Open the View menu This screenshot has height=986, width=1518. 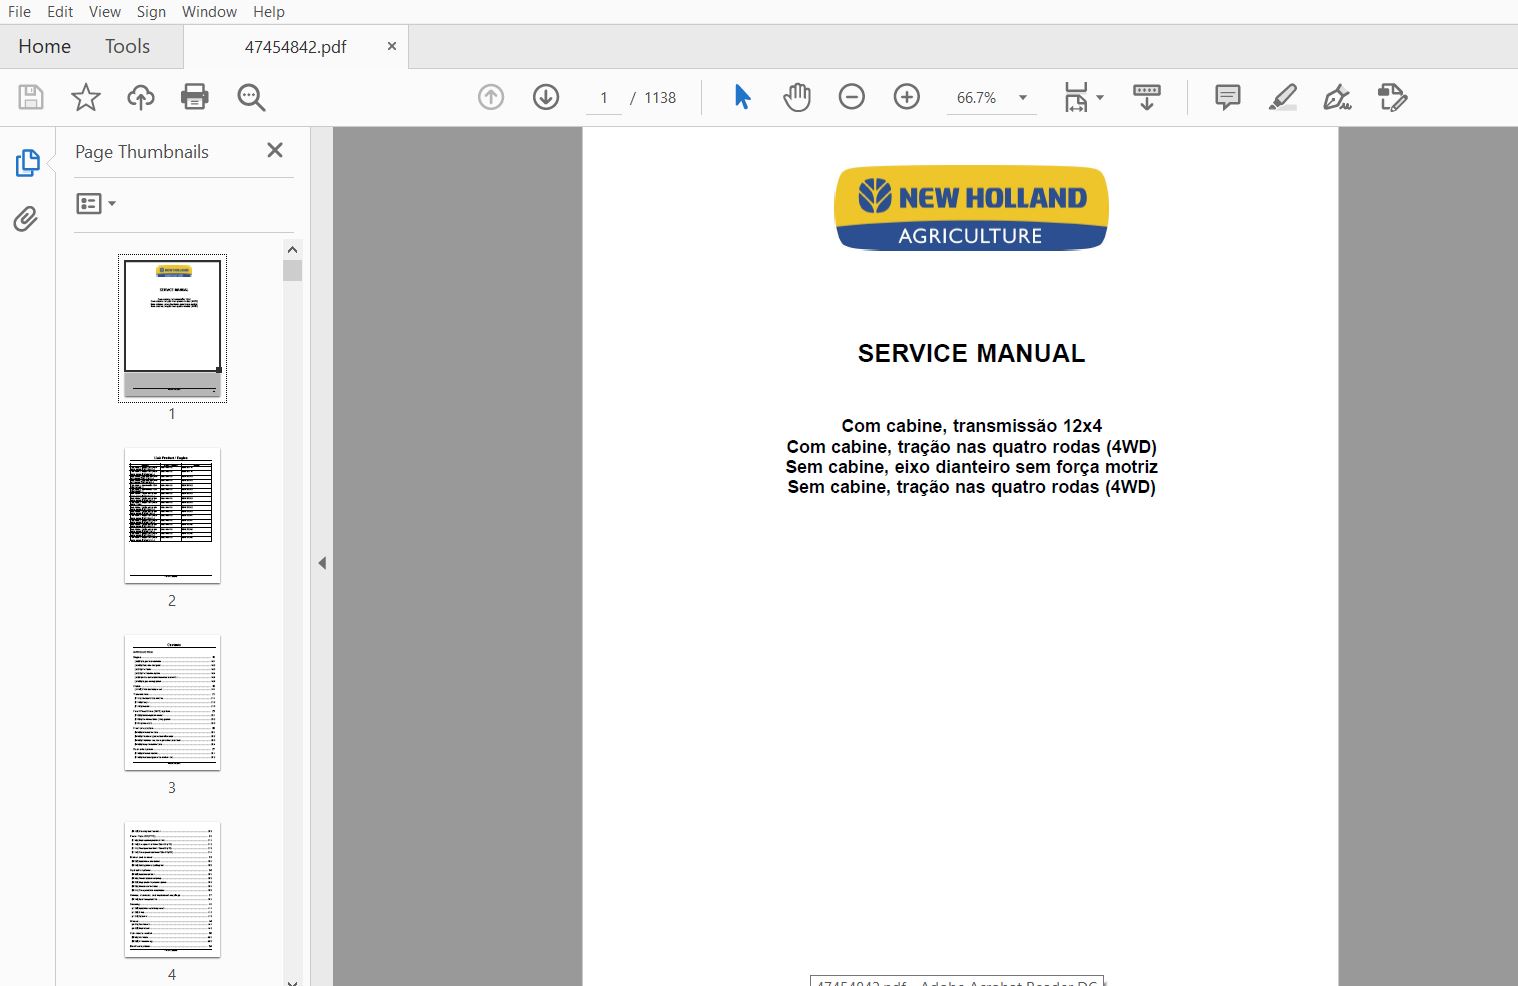[105, 12]
